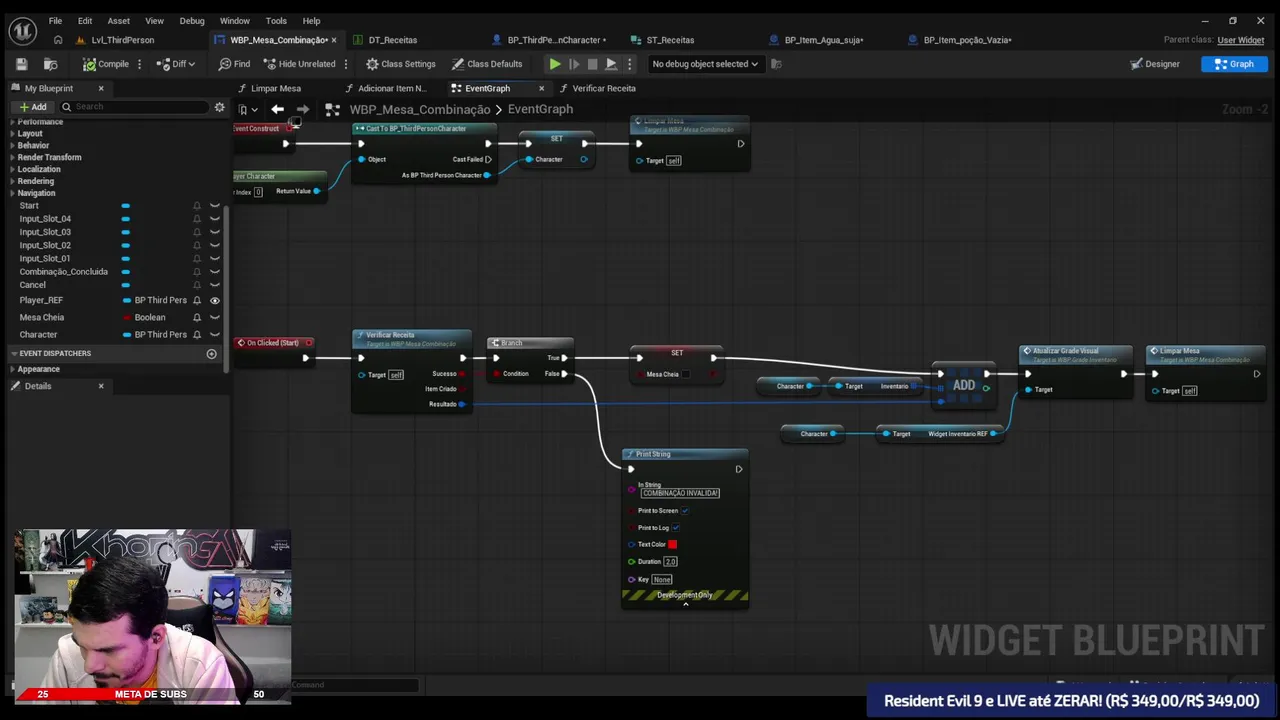Click WBP_Mesa_Combinação breadcrumb
This screenshot has height=720, width=1280.
420,109
